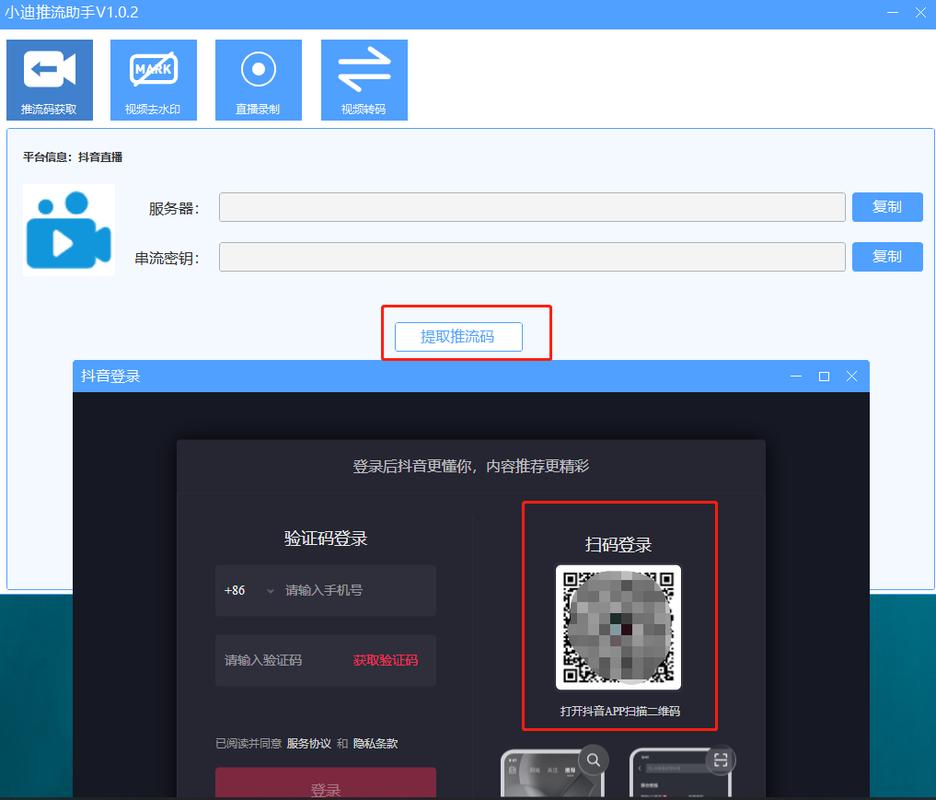Maximize the 抖音登录 window
Image resolution: width=936 pixels, height=800 pixels.
[824, 376]
